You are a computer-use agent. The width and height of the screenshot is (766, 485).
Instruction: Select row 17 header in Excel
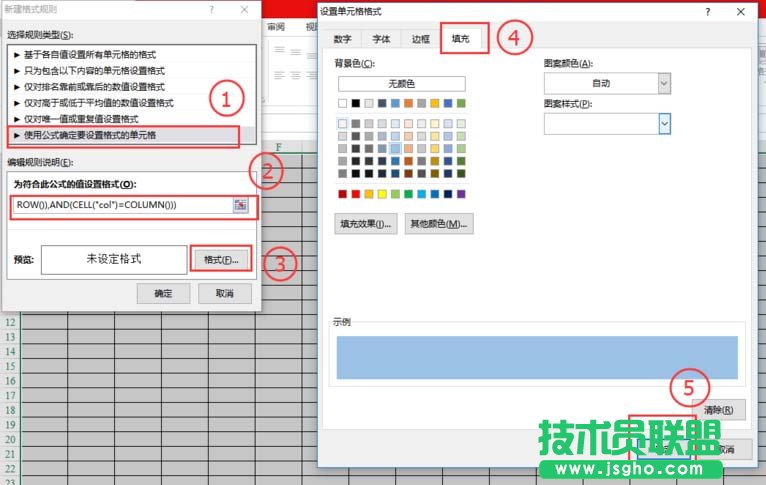tap(10, 396)
